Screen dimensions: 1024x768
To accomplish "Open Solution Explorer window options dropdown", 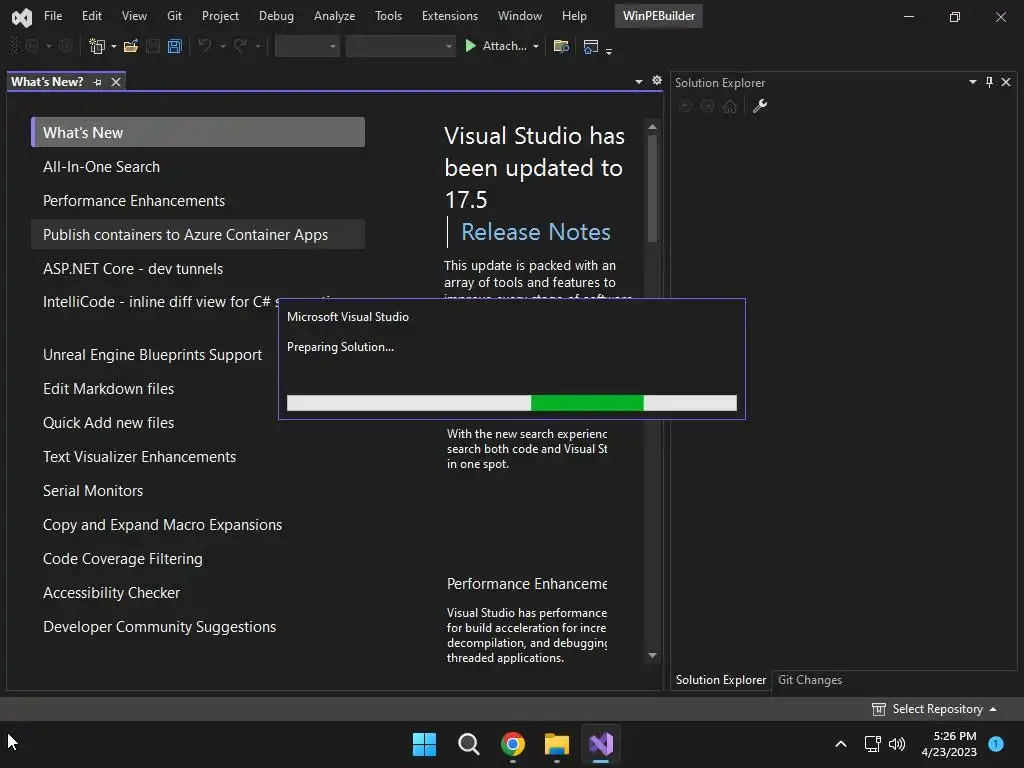I will (972, 82).
